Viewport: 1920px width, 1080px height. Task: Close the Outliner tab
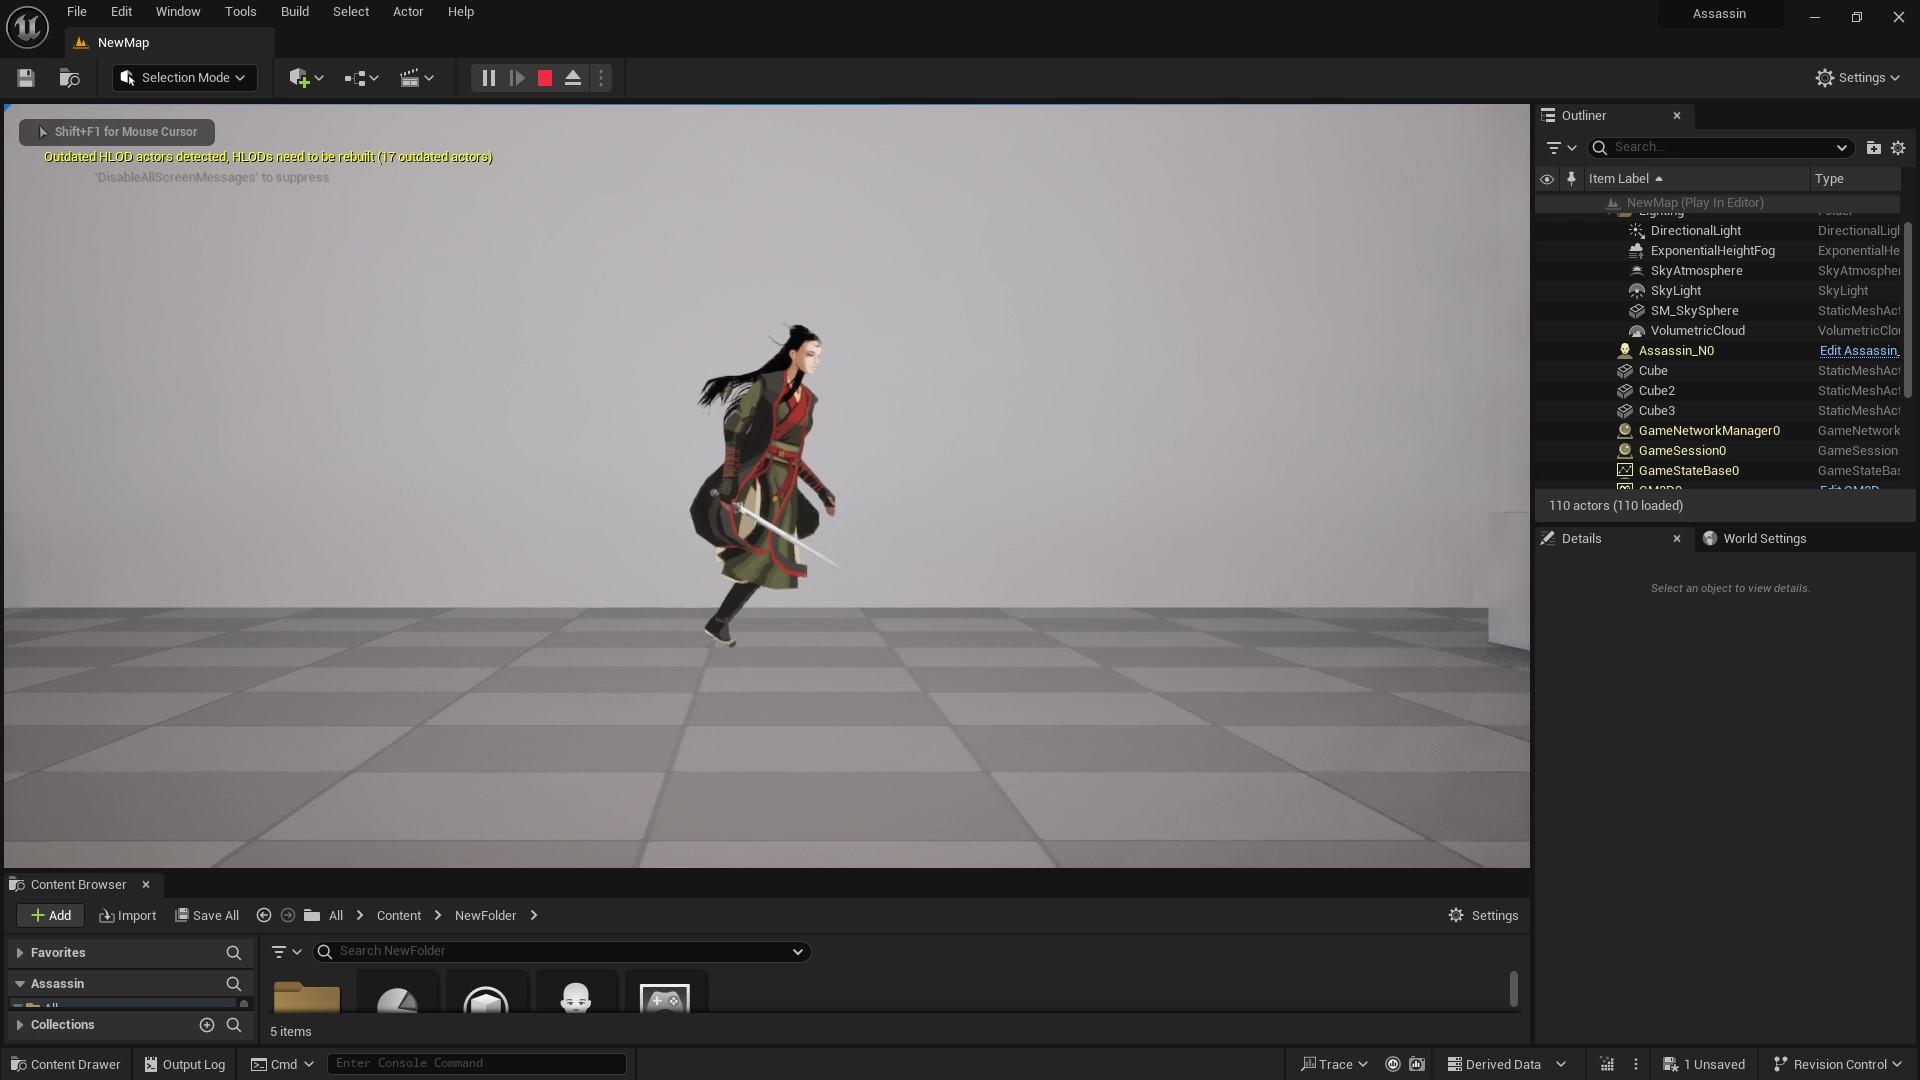[x=1677, y=116]
